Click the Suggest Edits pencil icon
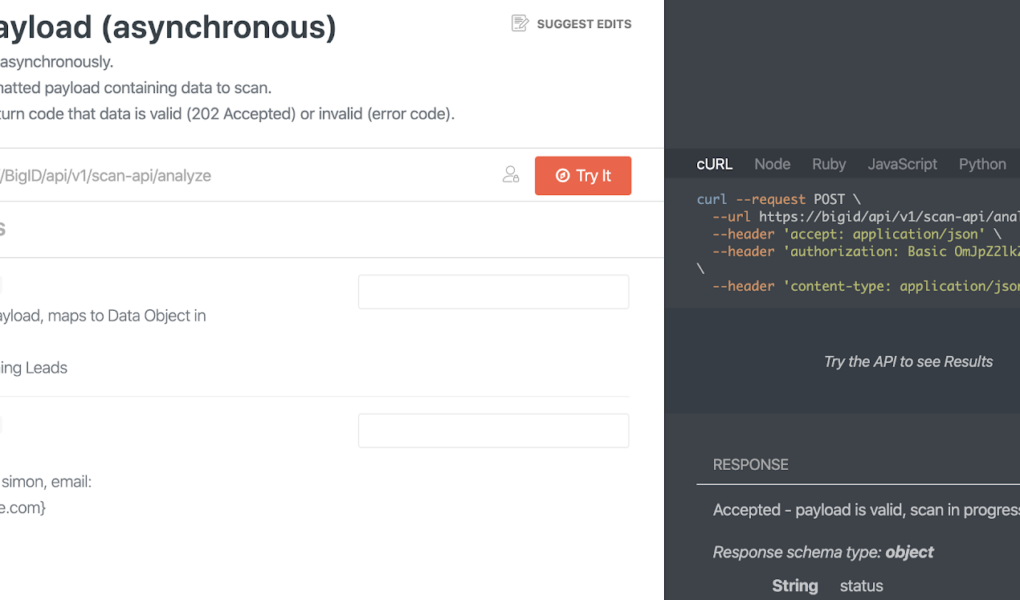 [x=519, y=23]
